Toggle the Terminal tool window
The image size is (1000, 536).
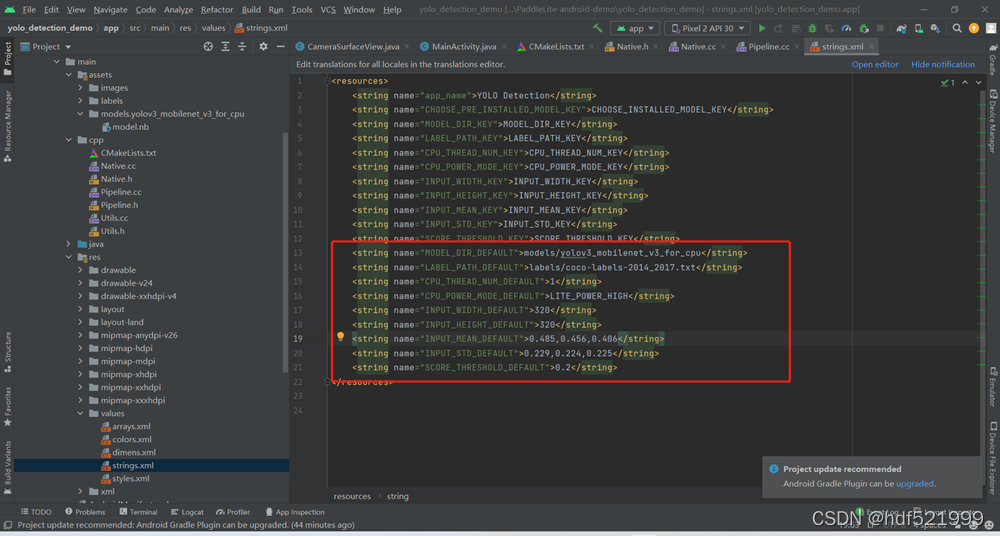pos(138,512)
